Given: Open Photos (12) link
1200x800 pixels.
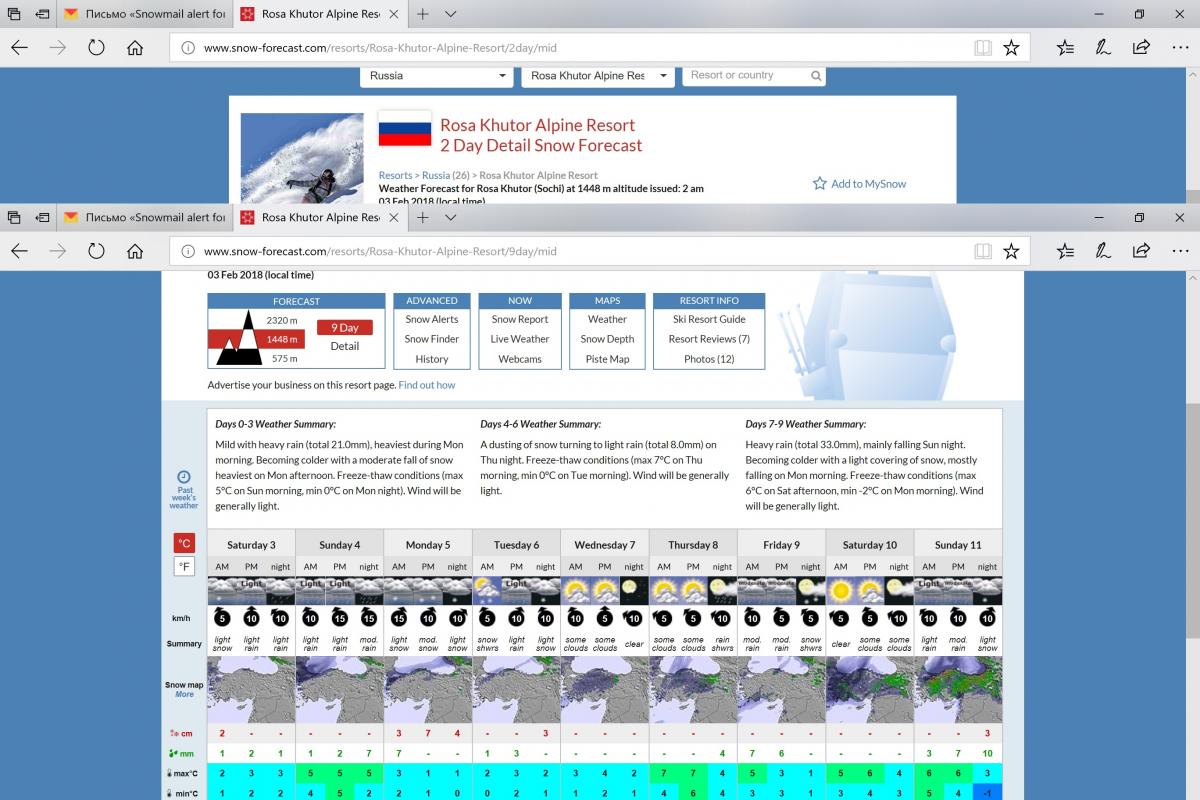Looking at the screenshot, I should click(x=709, y=359).
